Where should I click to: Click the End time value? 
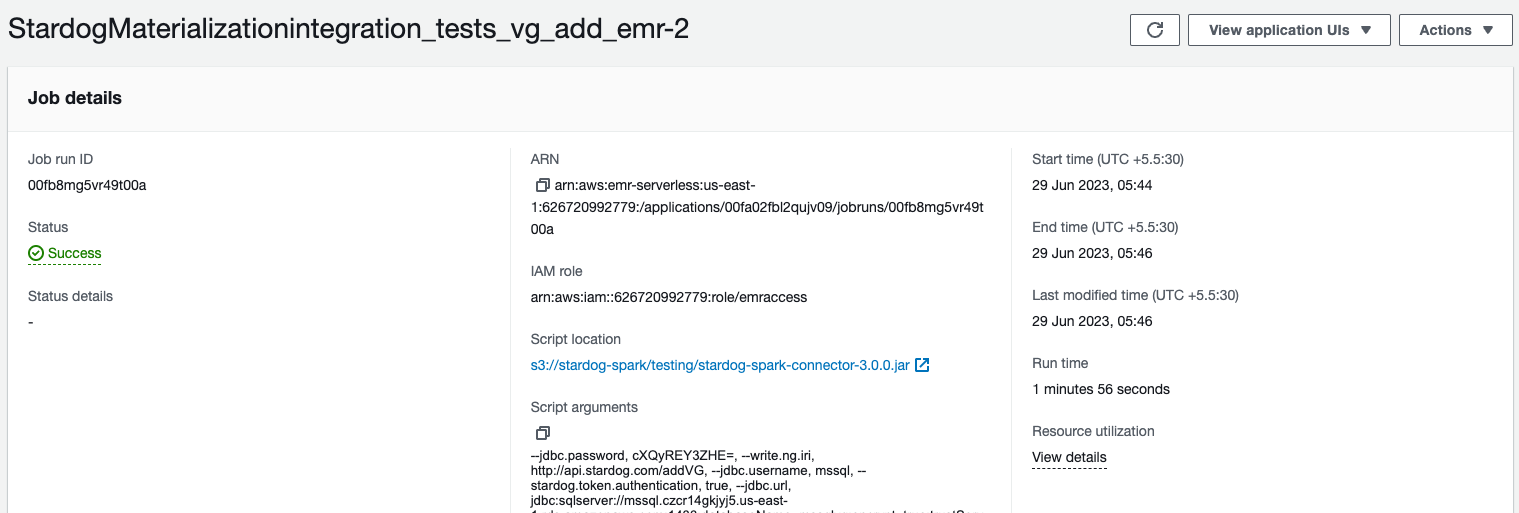pos(1092,253)
